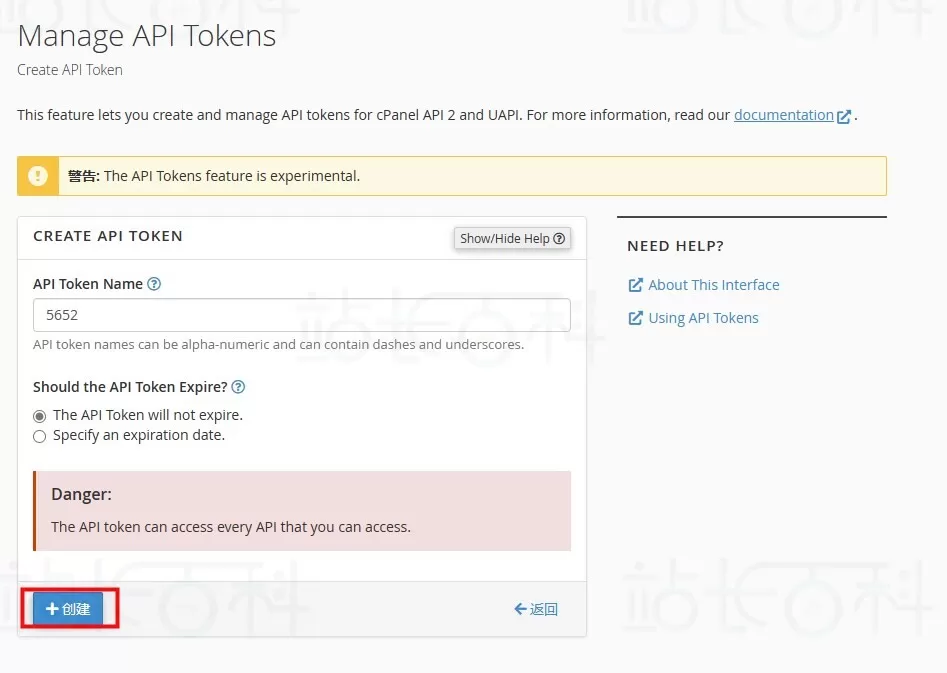Click the 'The API Token will not expire.' label

coord(148,414)
